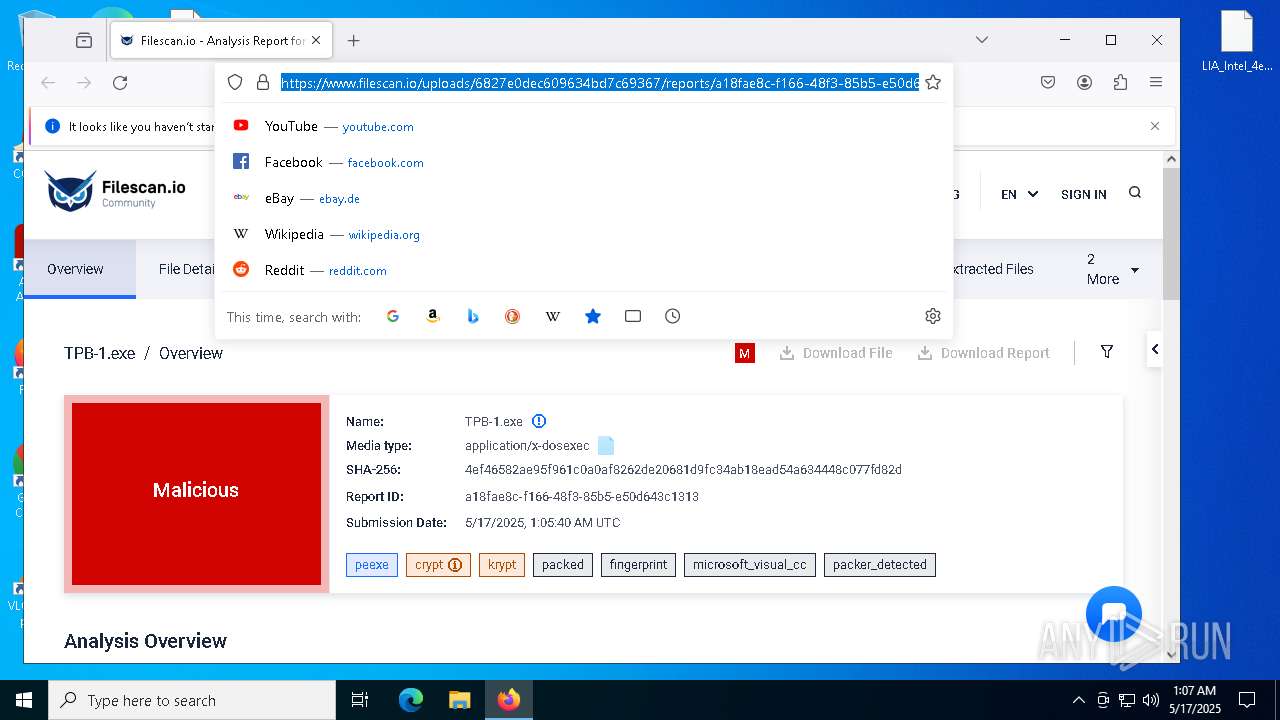Open Firefox View recent browsing icon
The width and height of the screenshot is (1280, 720).
point(84,40)
